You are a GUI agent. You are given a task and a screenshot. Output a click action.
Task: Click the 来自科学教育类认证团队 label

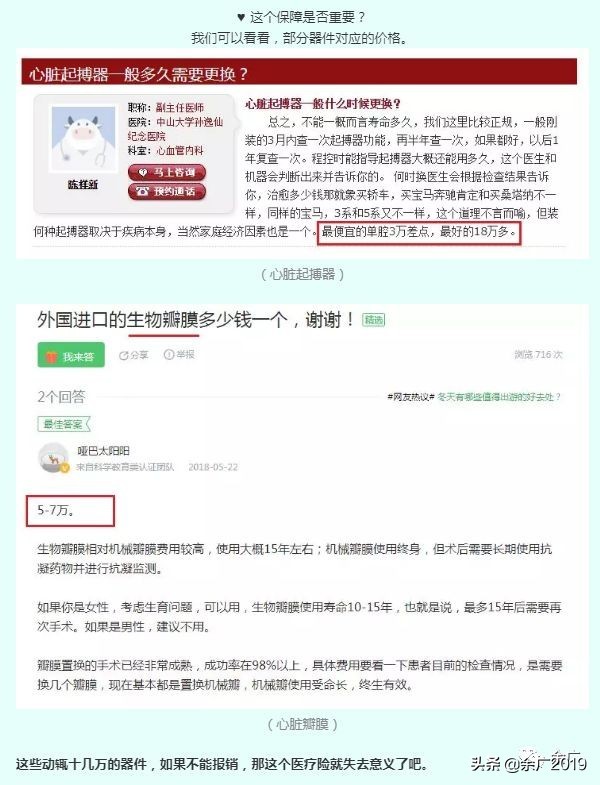coord(125,467)
